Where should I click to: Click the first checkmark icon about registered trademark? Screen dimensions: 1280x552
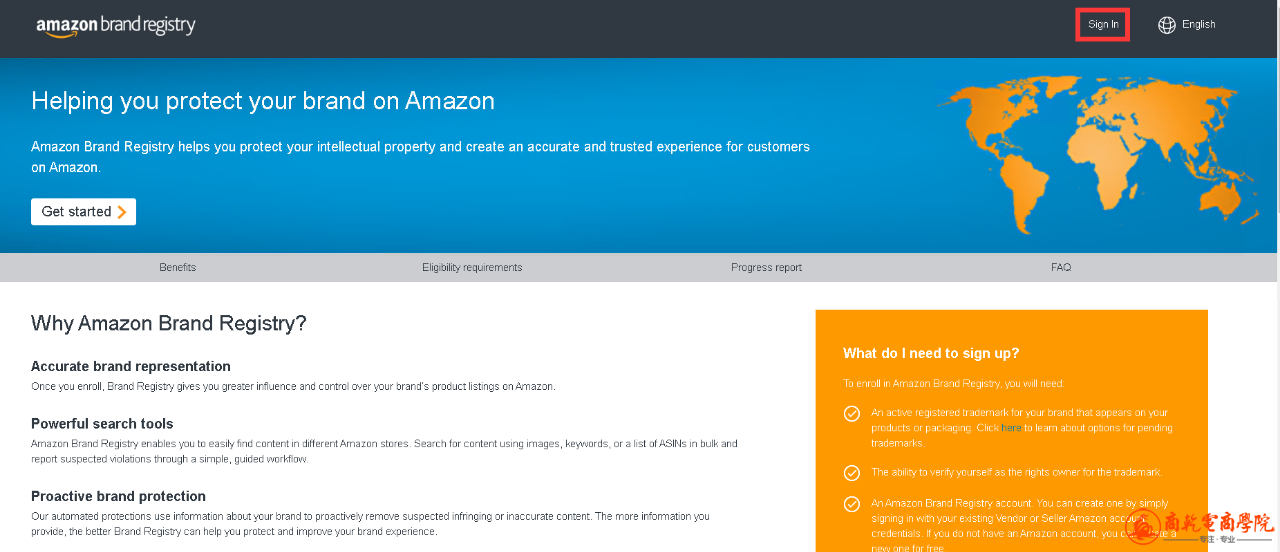pos(852,413)
